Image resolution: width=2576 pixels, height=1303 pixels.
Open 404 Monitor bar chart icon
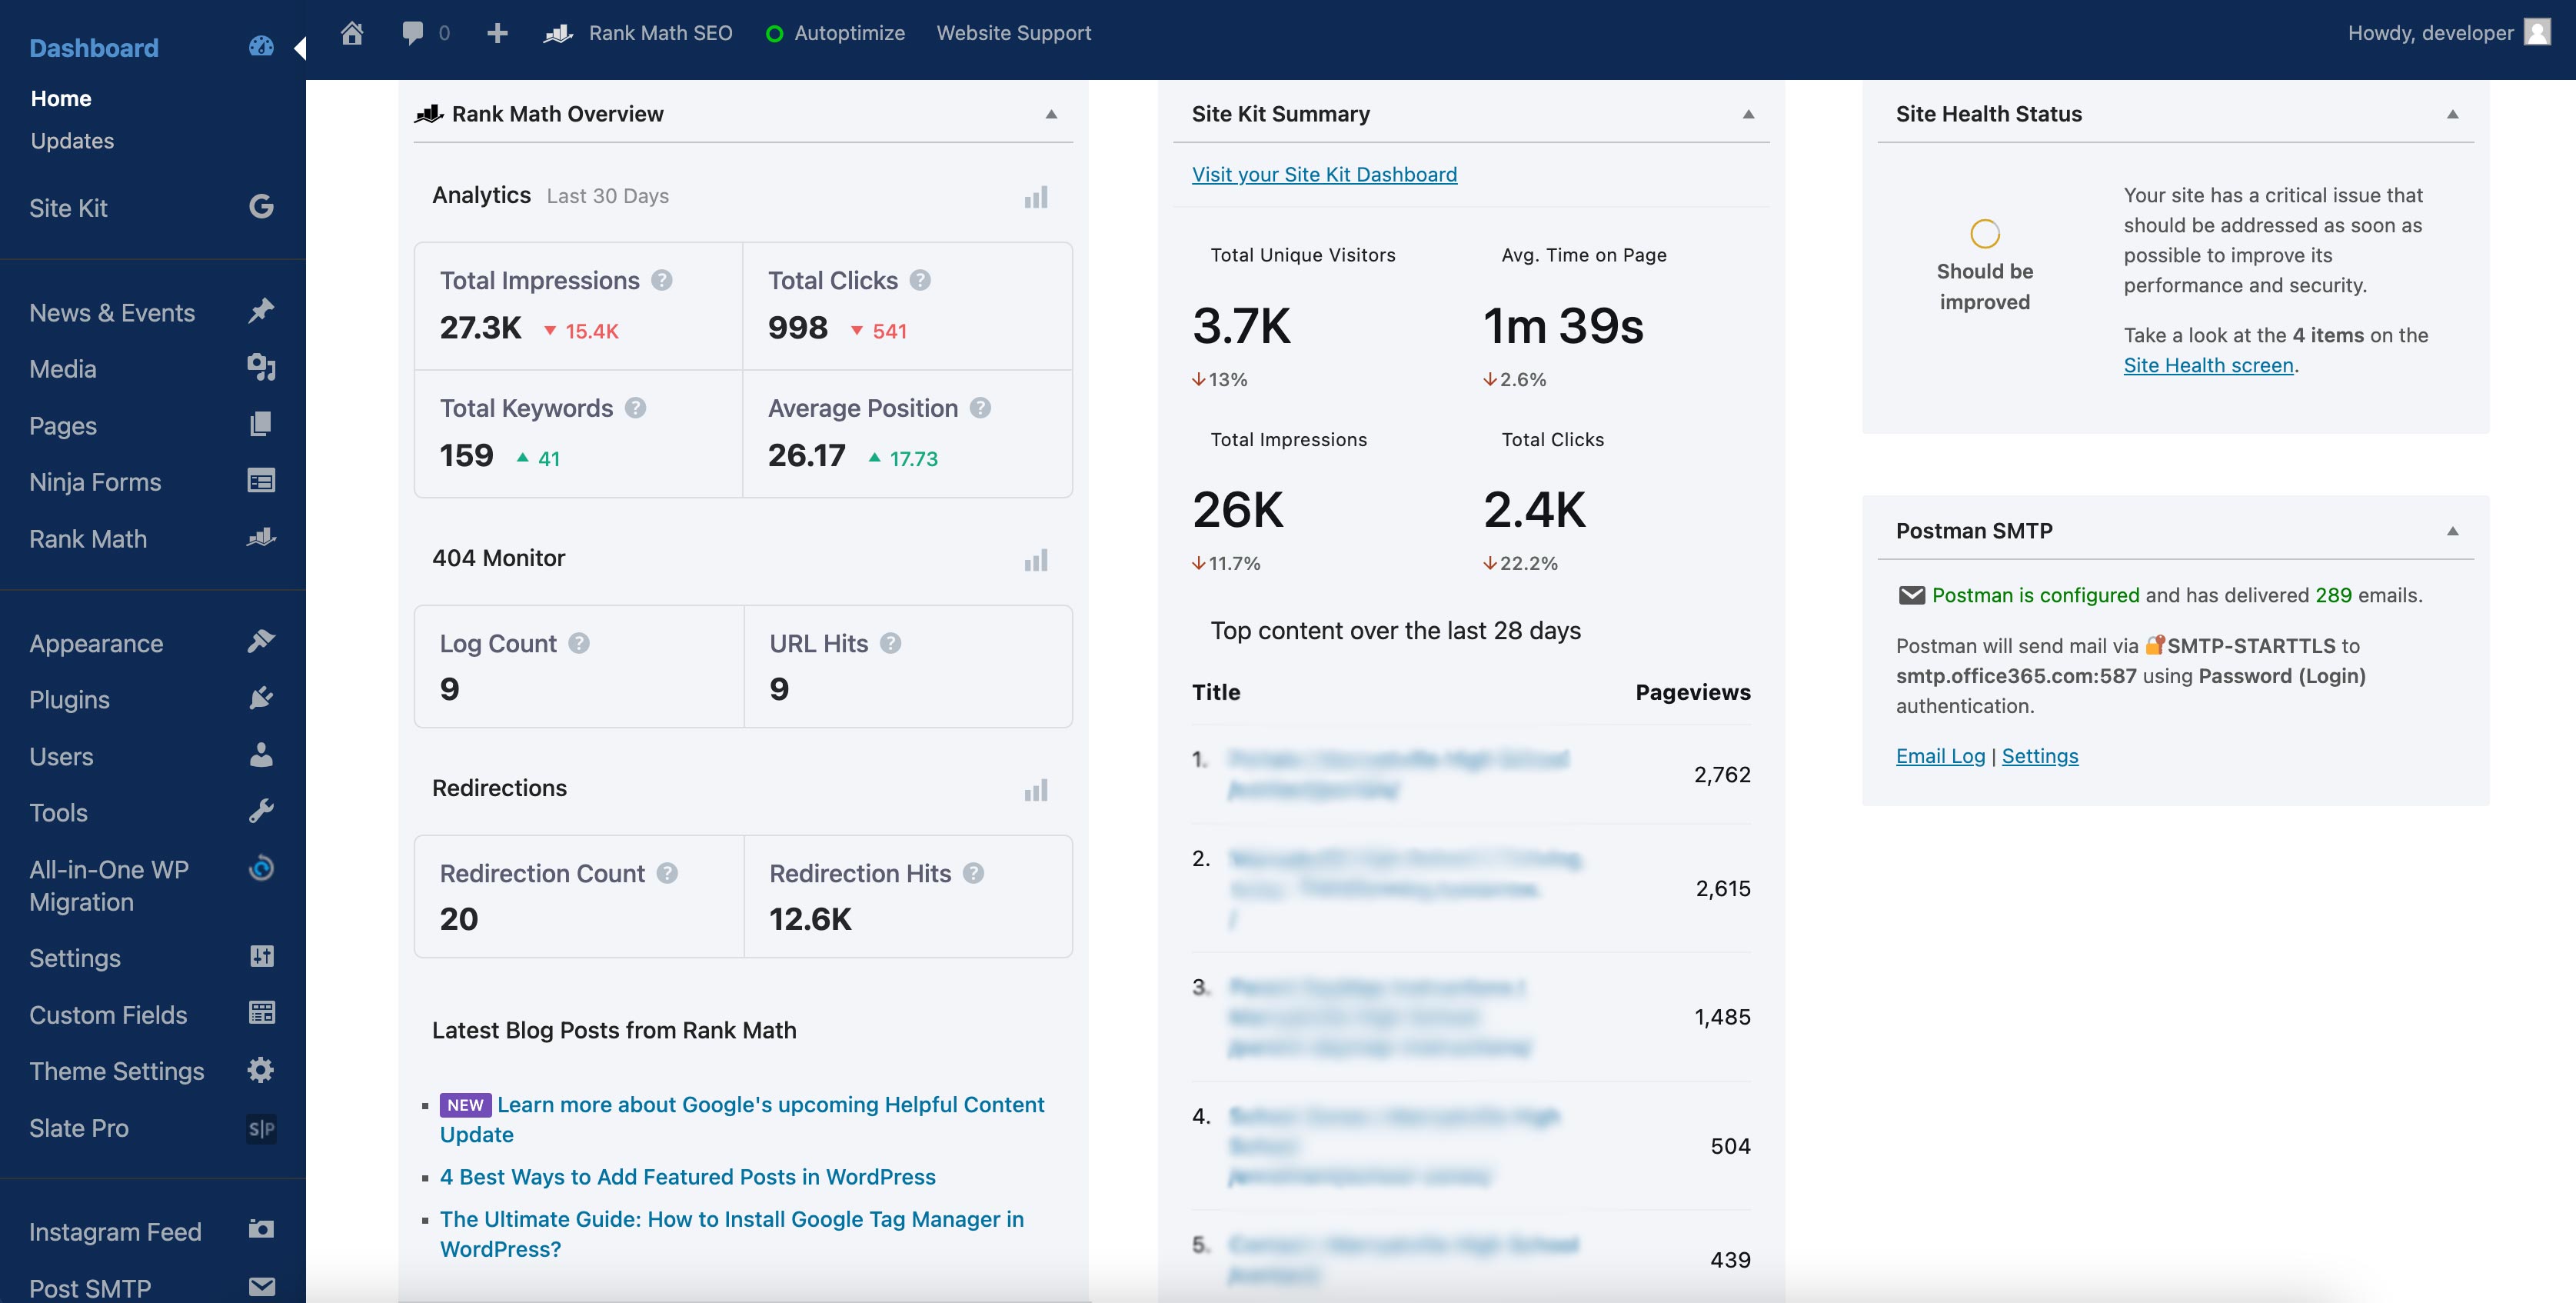(x=1036, y=560)
